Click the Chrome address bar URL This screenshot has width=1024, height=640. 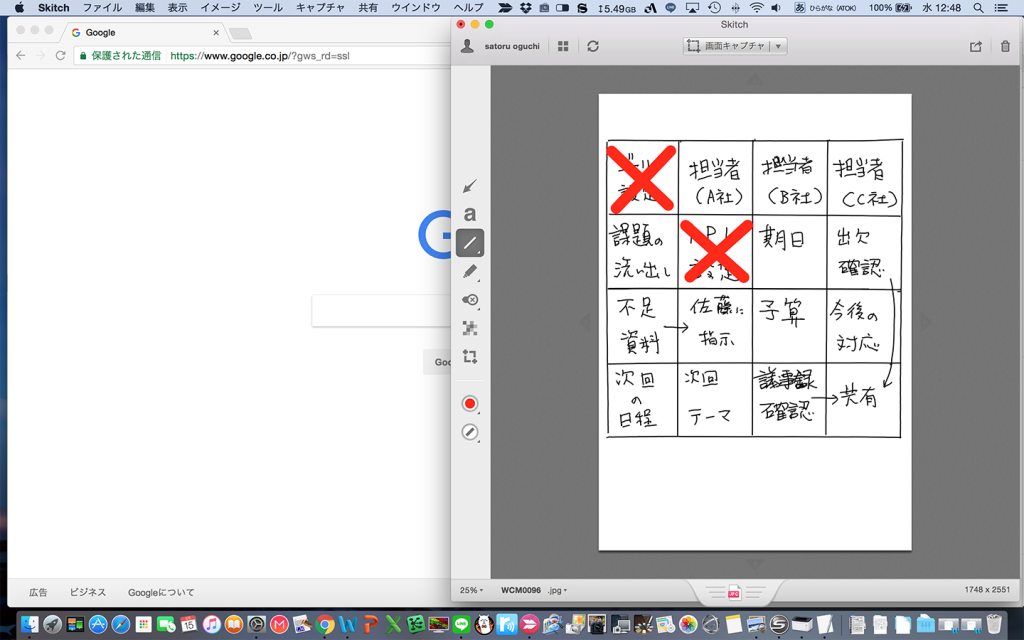260,56
